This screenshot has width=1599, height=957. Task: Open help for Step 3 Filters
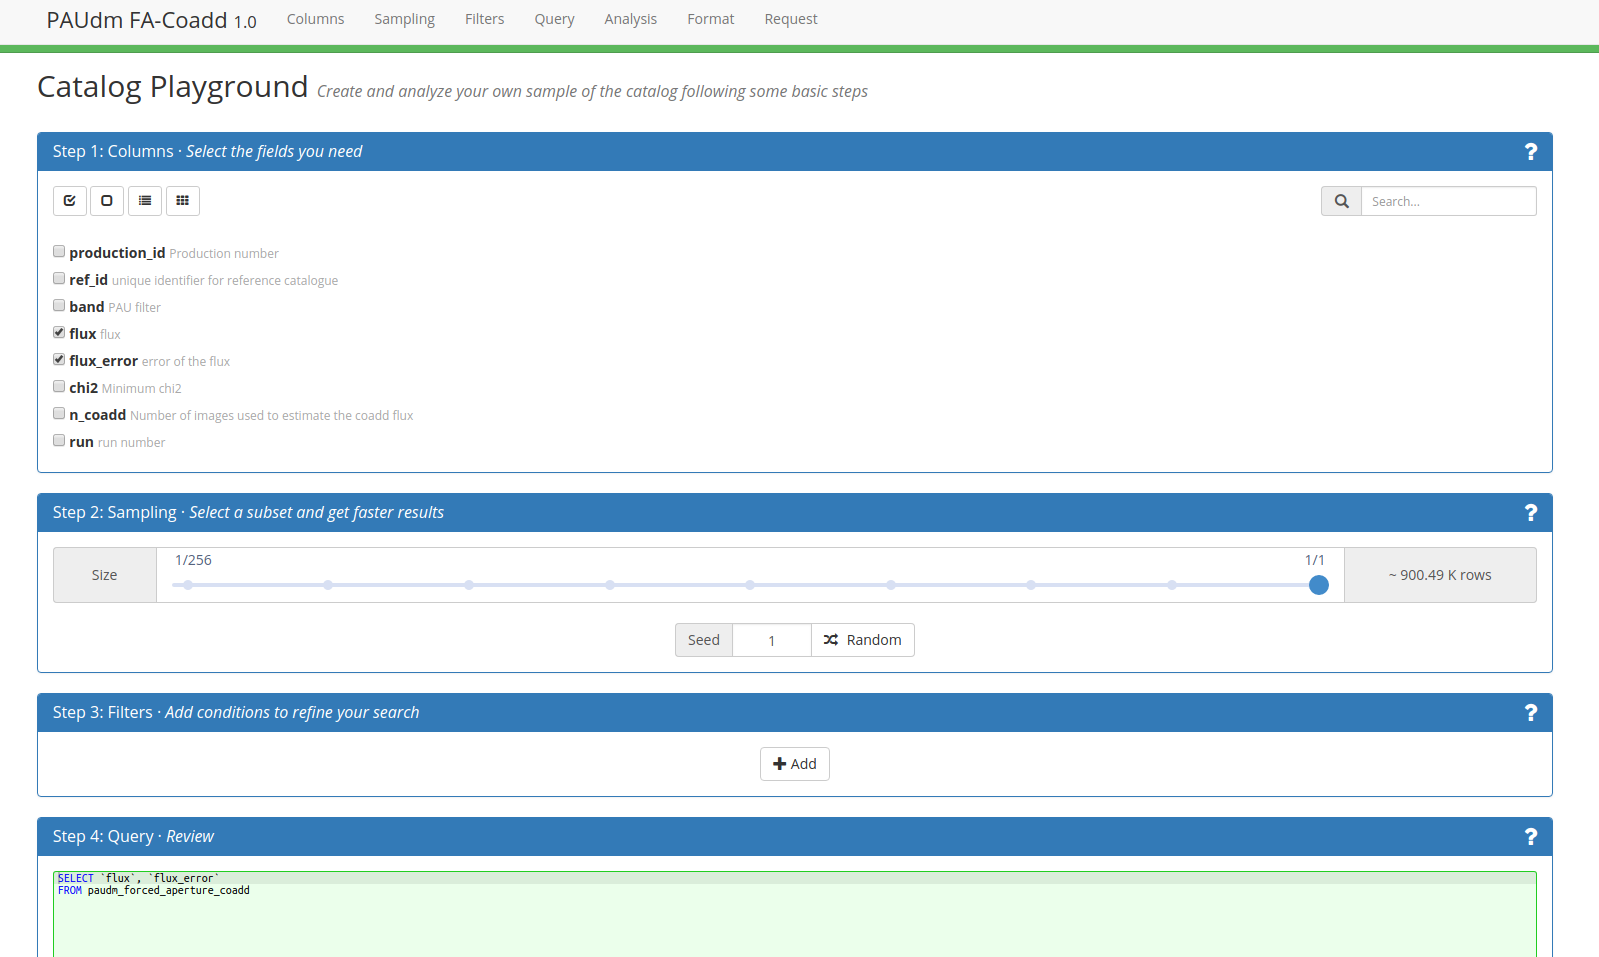1530,713
